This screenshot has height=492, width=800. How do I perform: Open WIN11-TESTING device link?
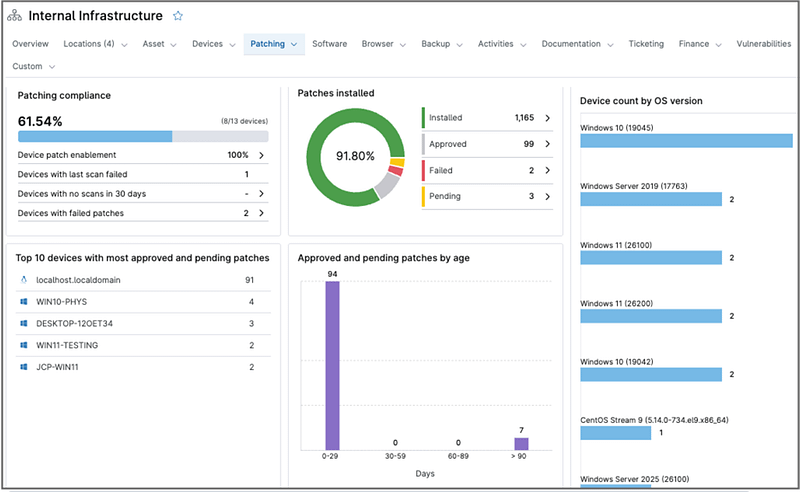point(67,345)
